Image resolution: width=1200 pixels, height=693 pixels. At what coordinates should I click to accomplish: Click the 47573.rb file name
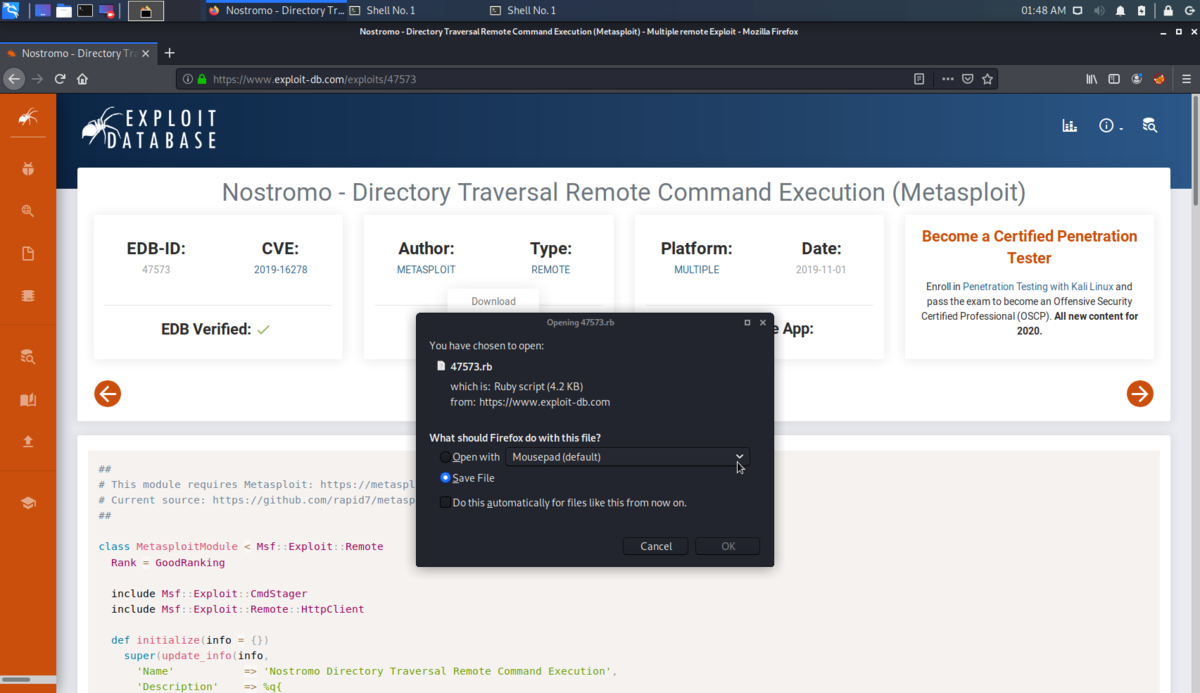pyautogui.click(x=471, y=367)
